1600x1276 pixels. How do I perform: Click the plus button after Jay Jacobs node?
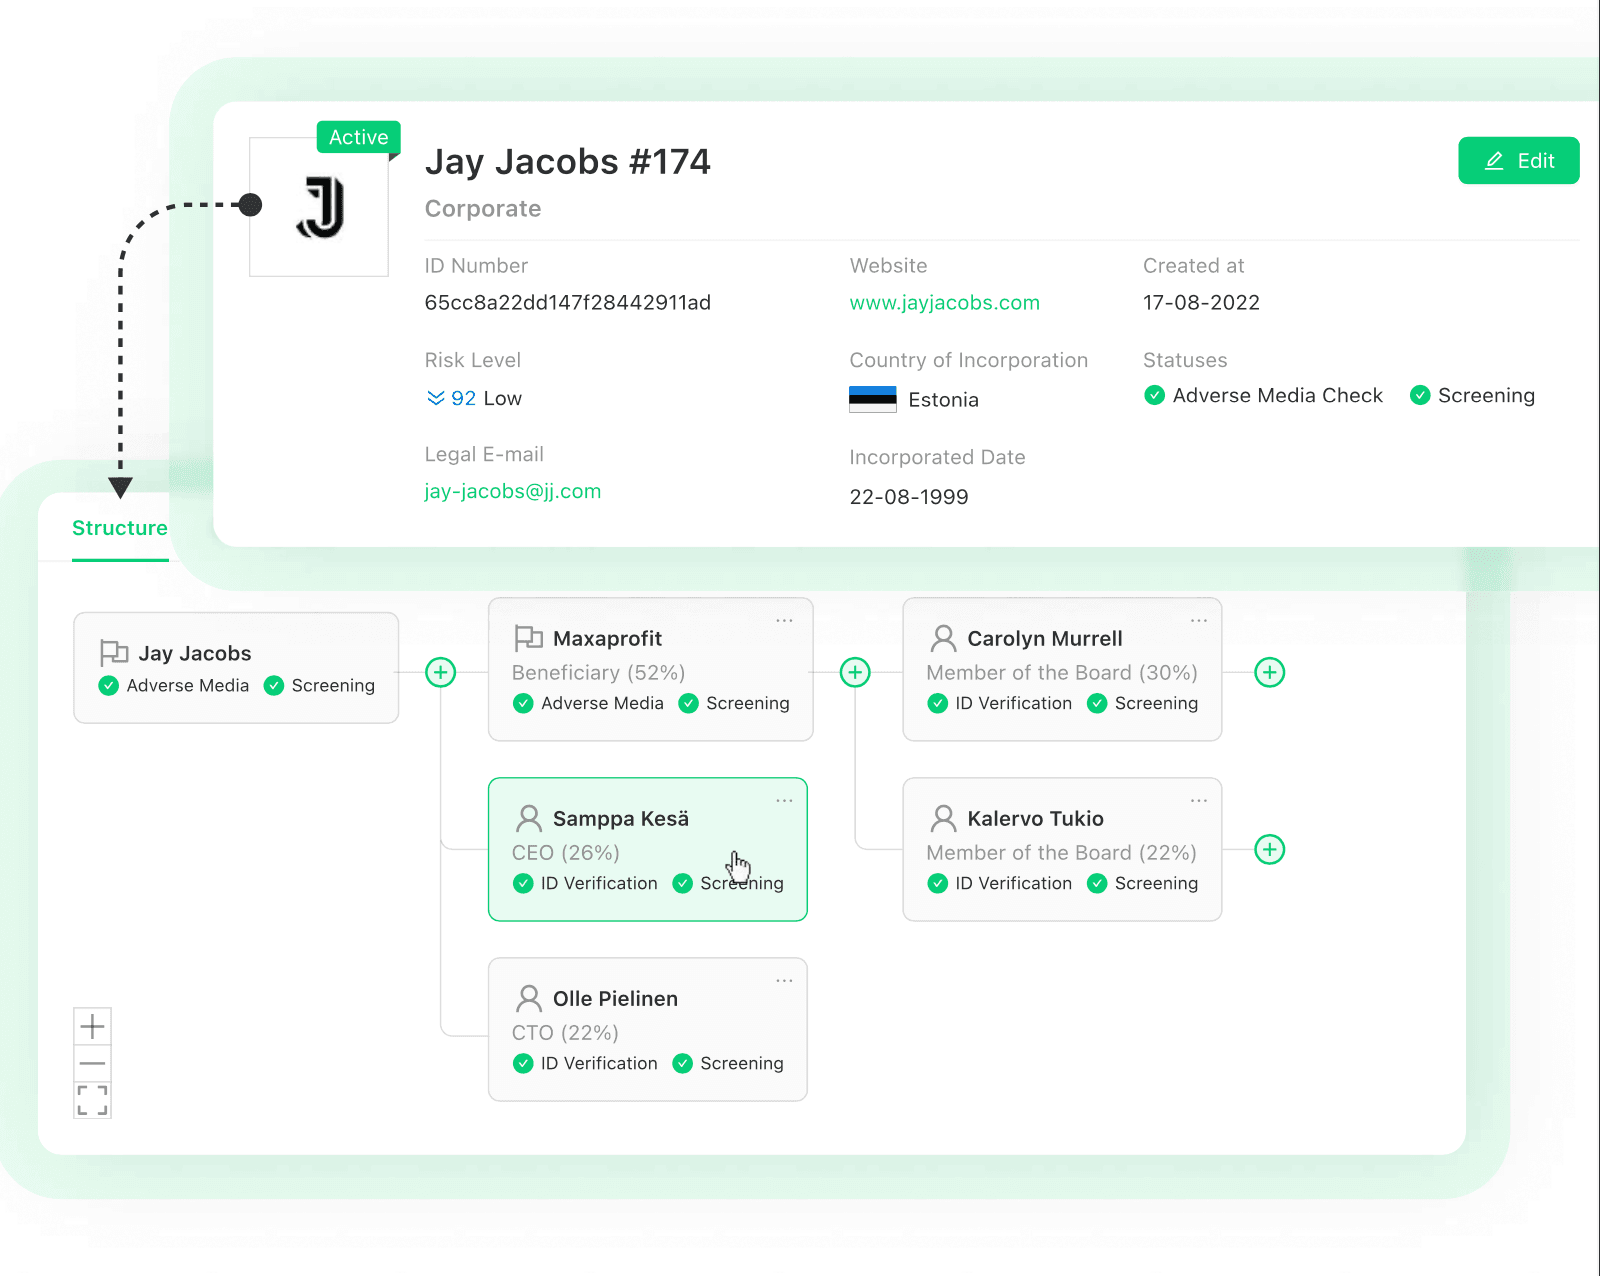(440, 672)
